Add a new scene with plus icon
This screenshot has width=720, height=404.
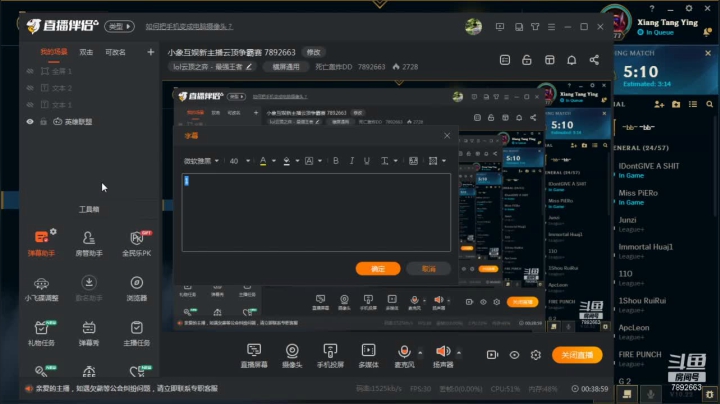click(151, 52)
